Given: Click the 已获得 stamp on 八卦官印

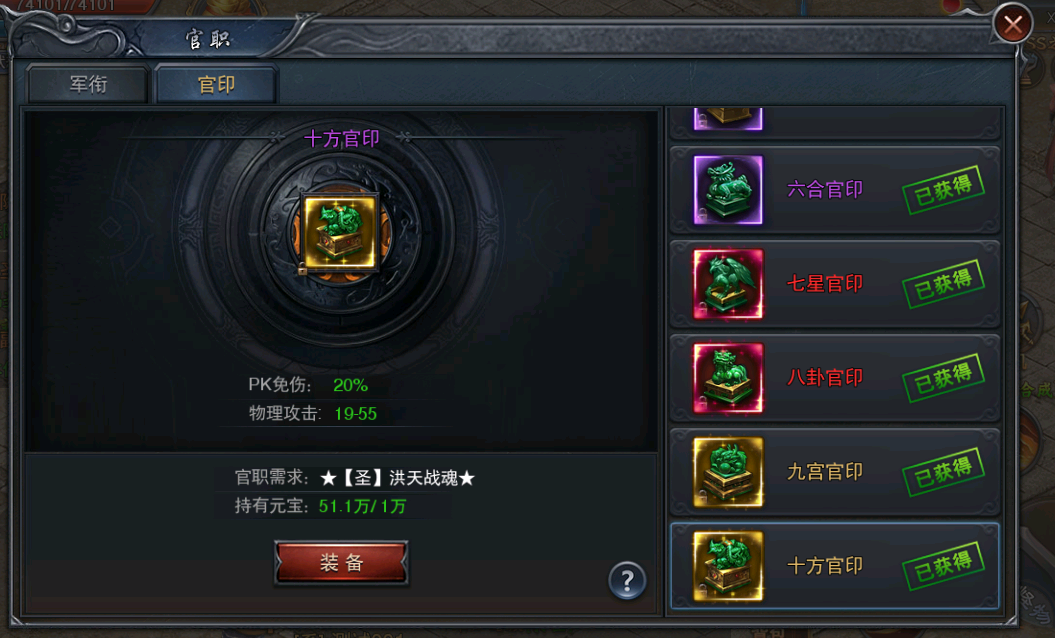Looking at the screenshot, I should (943, 378).
